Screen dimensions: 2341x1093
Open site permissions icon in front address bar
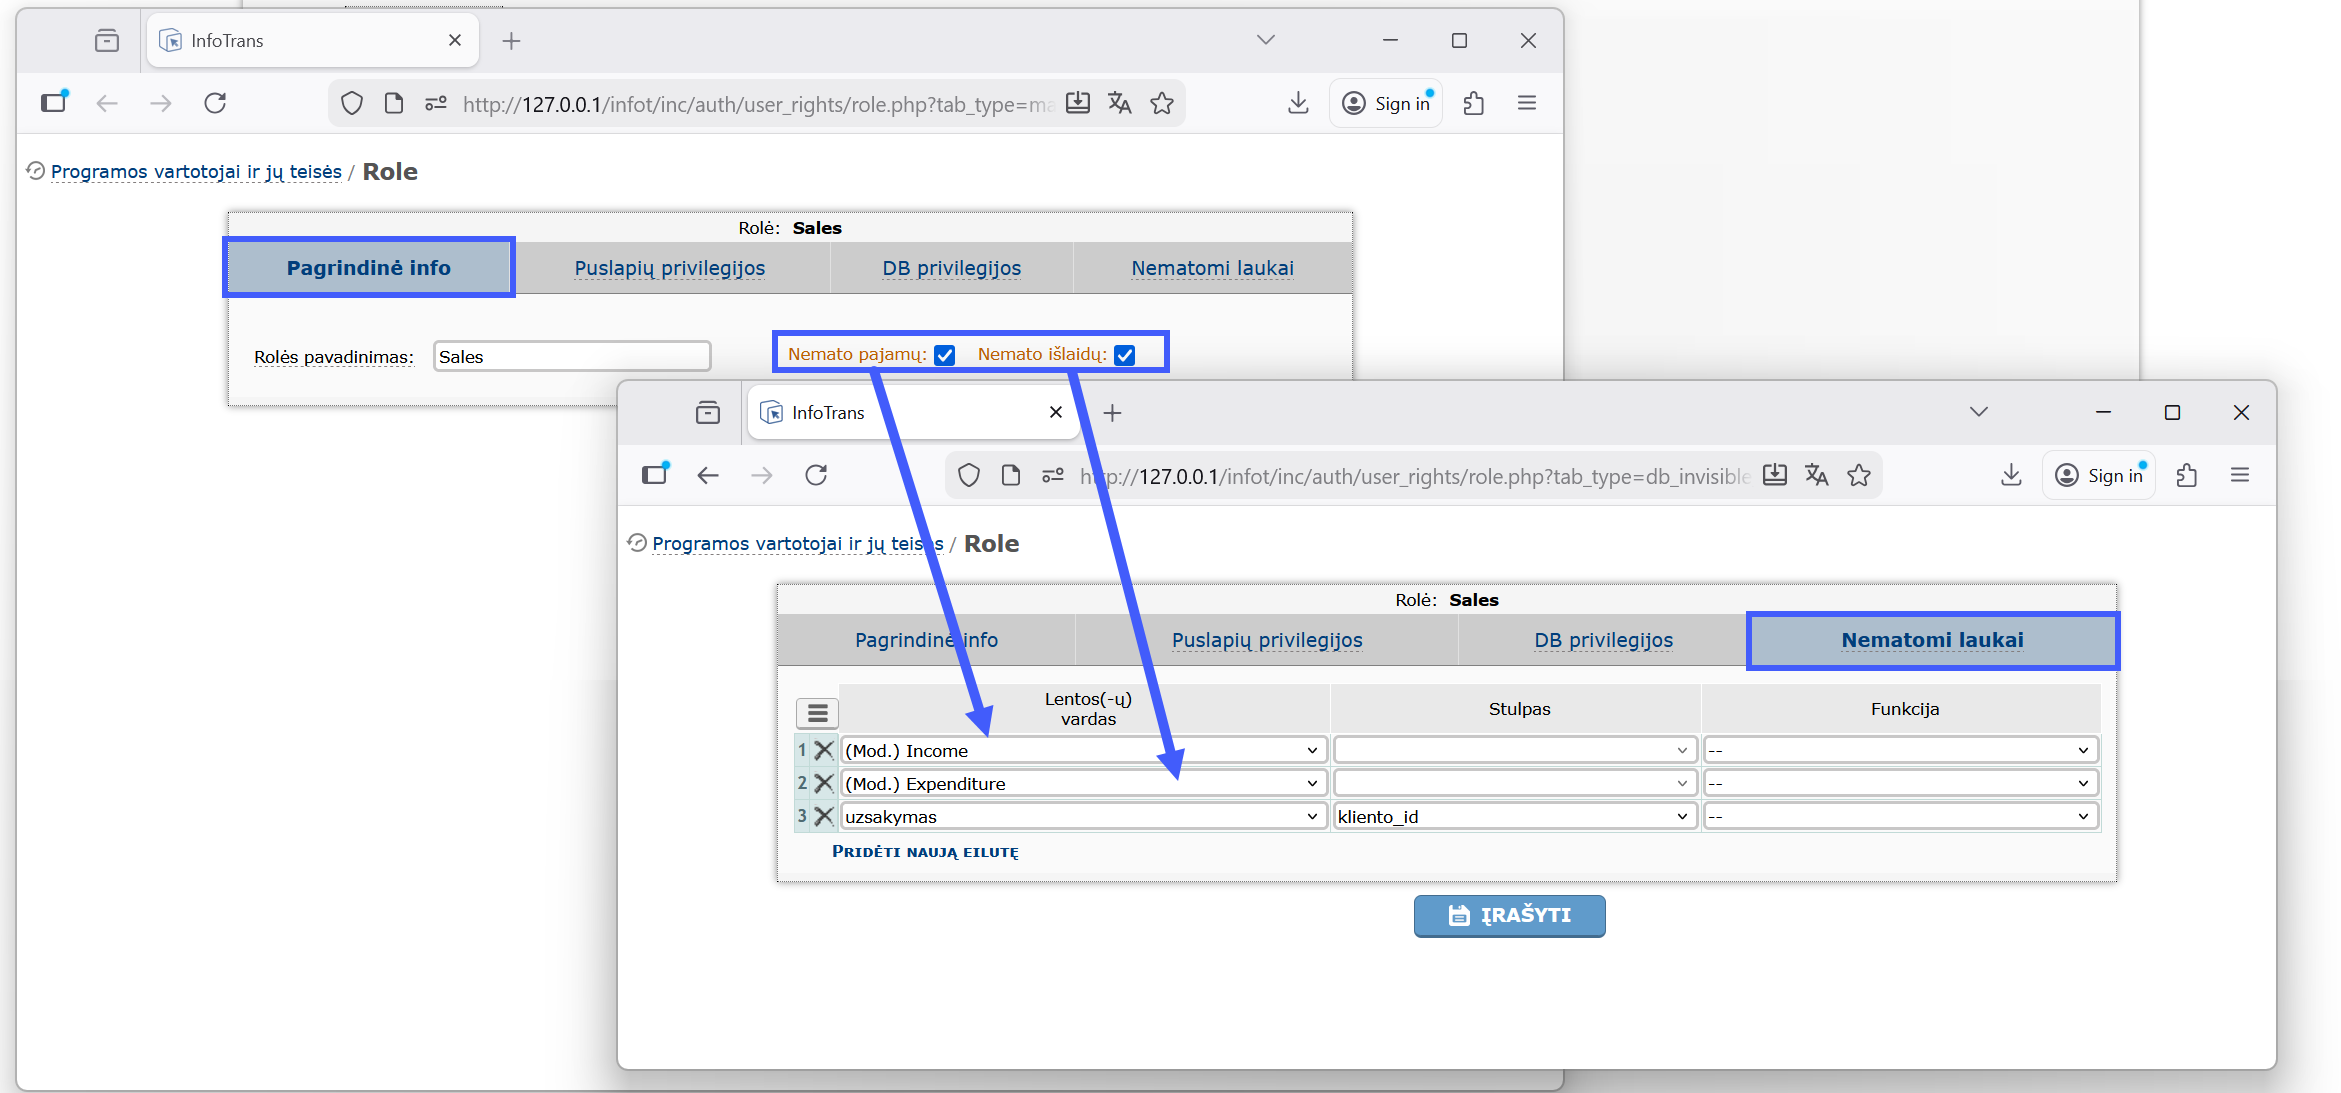pos(1053,475)
